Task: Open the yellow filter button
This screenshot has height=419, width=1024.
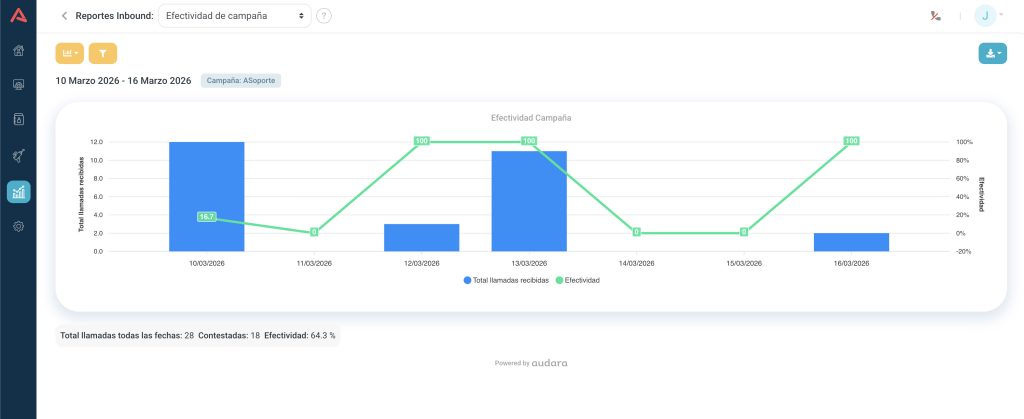Action: pyautogui.click(x=103, y=53)
